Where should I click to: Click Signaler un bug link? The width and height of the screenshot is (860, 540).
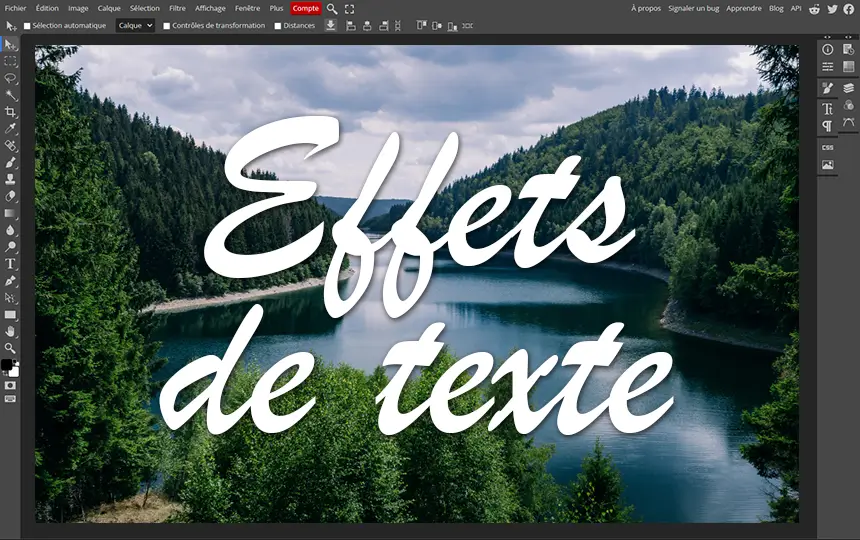693,8
